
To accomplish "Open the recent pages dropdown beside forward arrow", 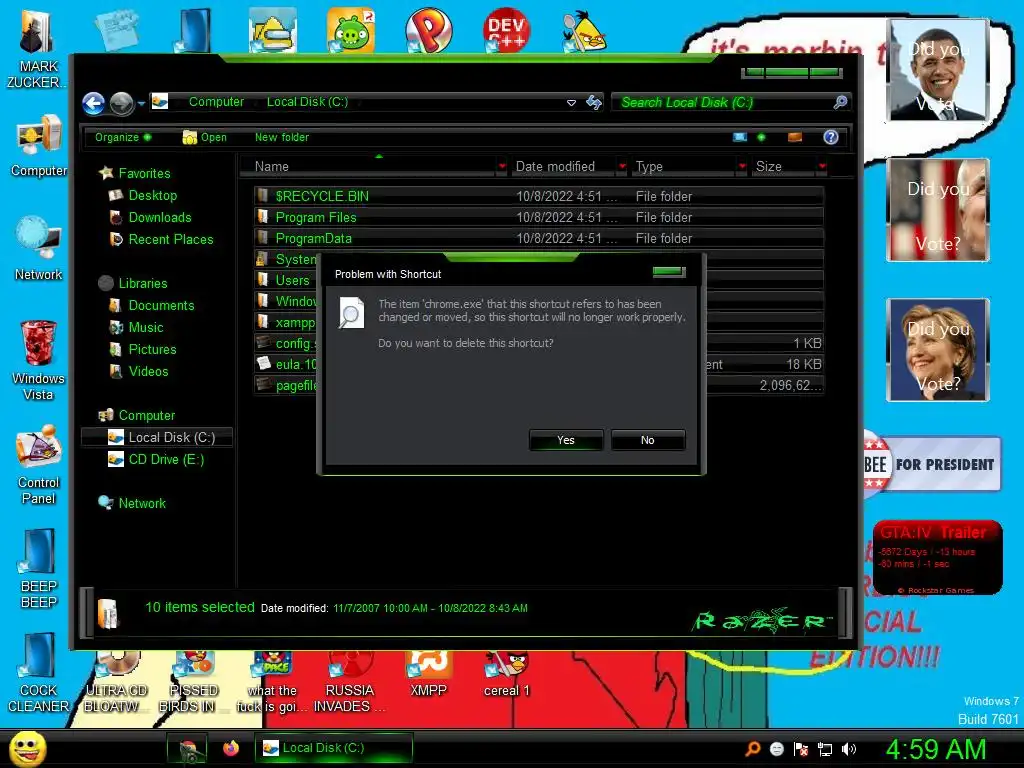I will tap(141, 103).
